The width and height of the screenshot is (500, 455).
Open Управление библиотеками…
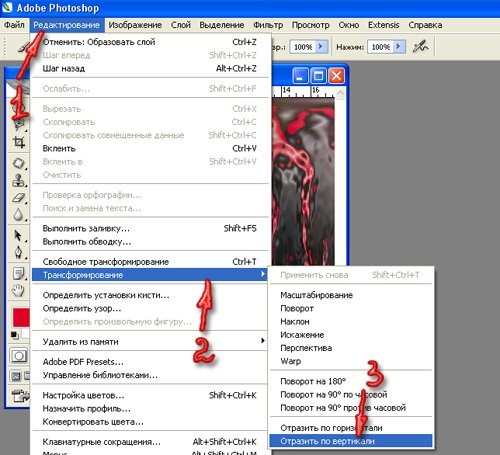pyautogui.click(x=150, y=375)
